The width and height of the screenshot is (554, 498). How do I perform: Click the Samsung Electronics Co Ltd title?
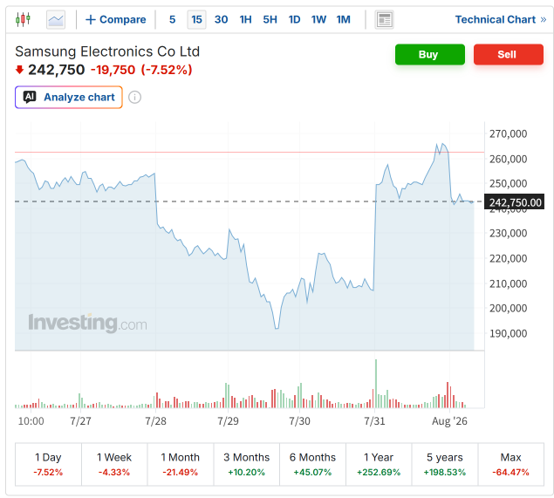[x=107, y=52]
